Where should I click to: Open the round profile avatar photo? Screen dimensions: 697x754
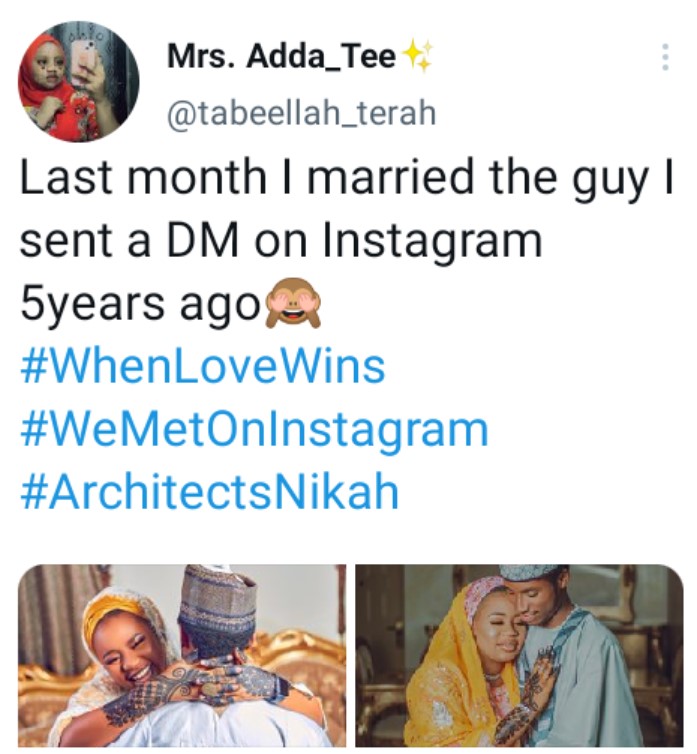pos(79,81)
